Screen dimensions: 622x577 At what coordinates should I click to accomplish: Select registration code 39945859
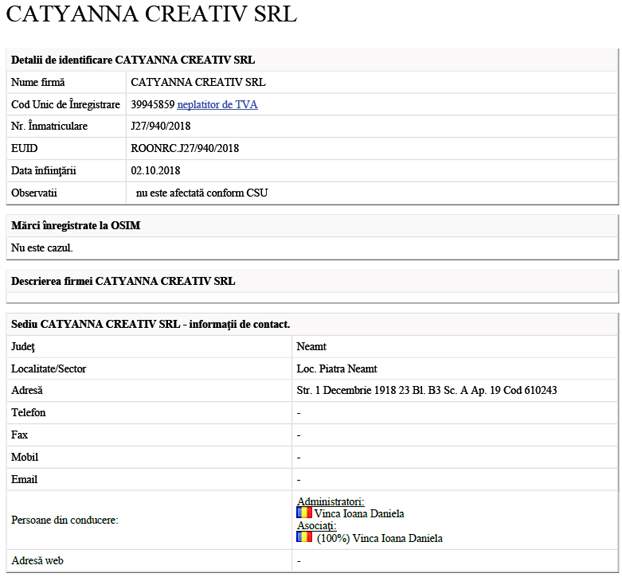click(153, 105)
